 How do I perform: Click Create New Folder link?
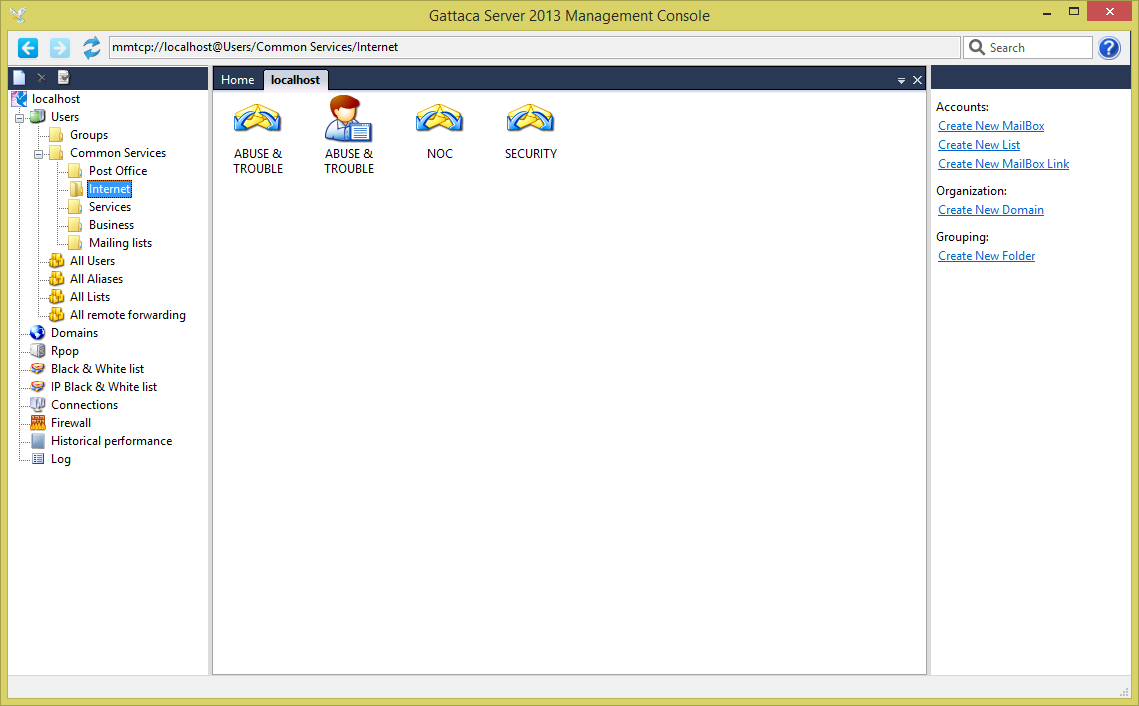(986, 256)
